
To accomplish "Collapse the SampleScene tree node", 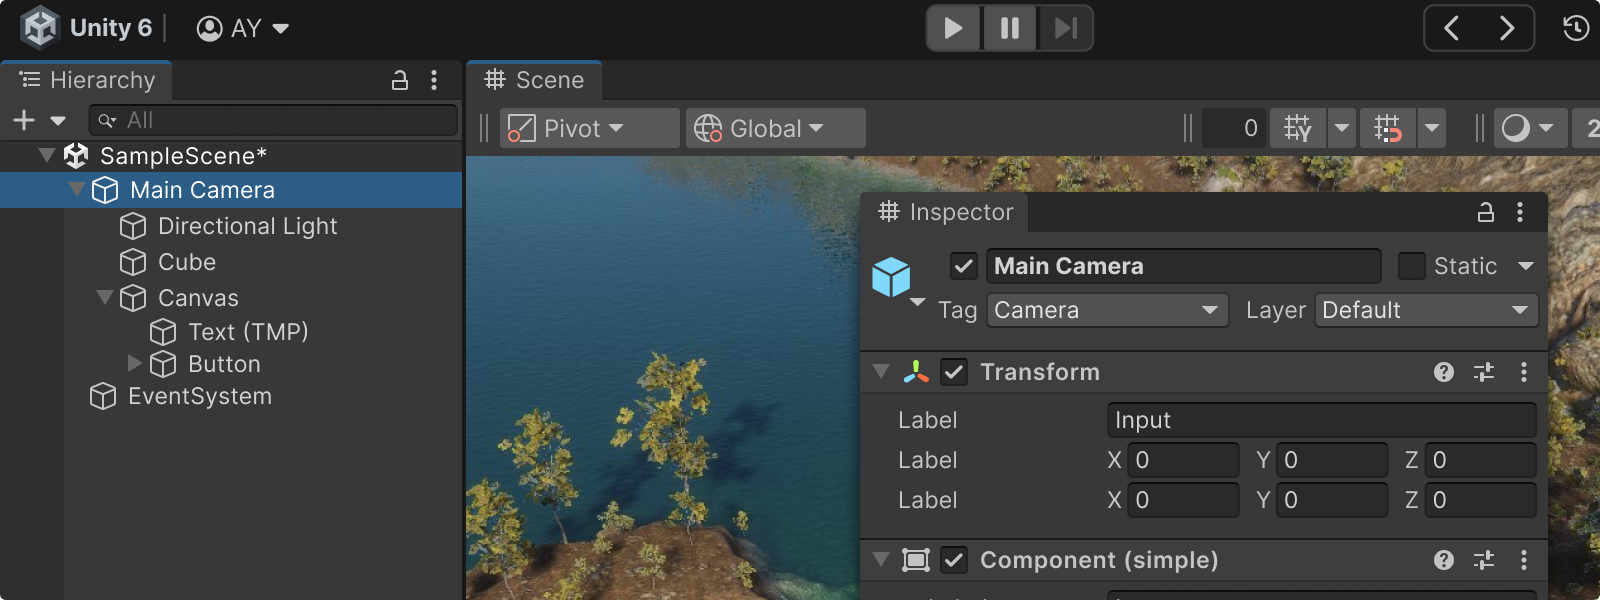I will coord(46,155).
